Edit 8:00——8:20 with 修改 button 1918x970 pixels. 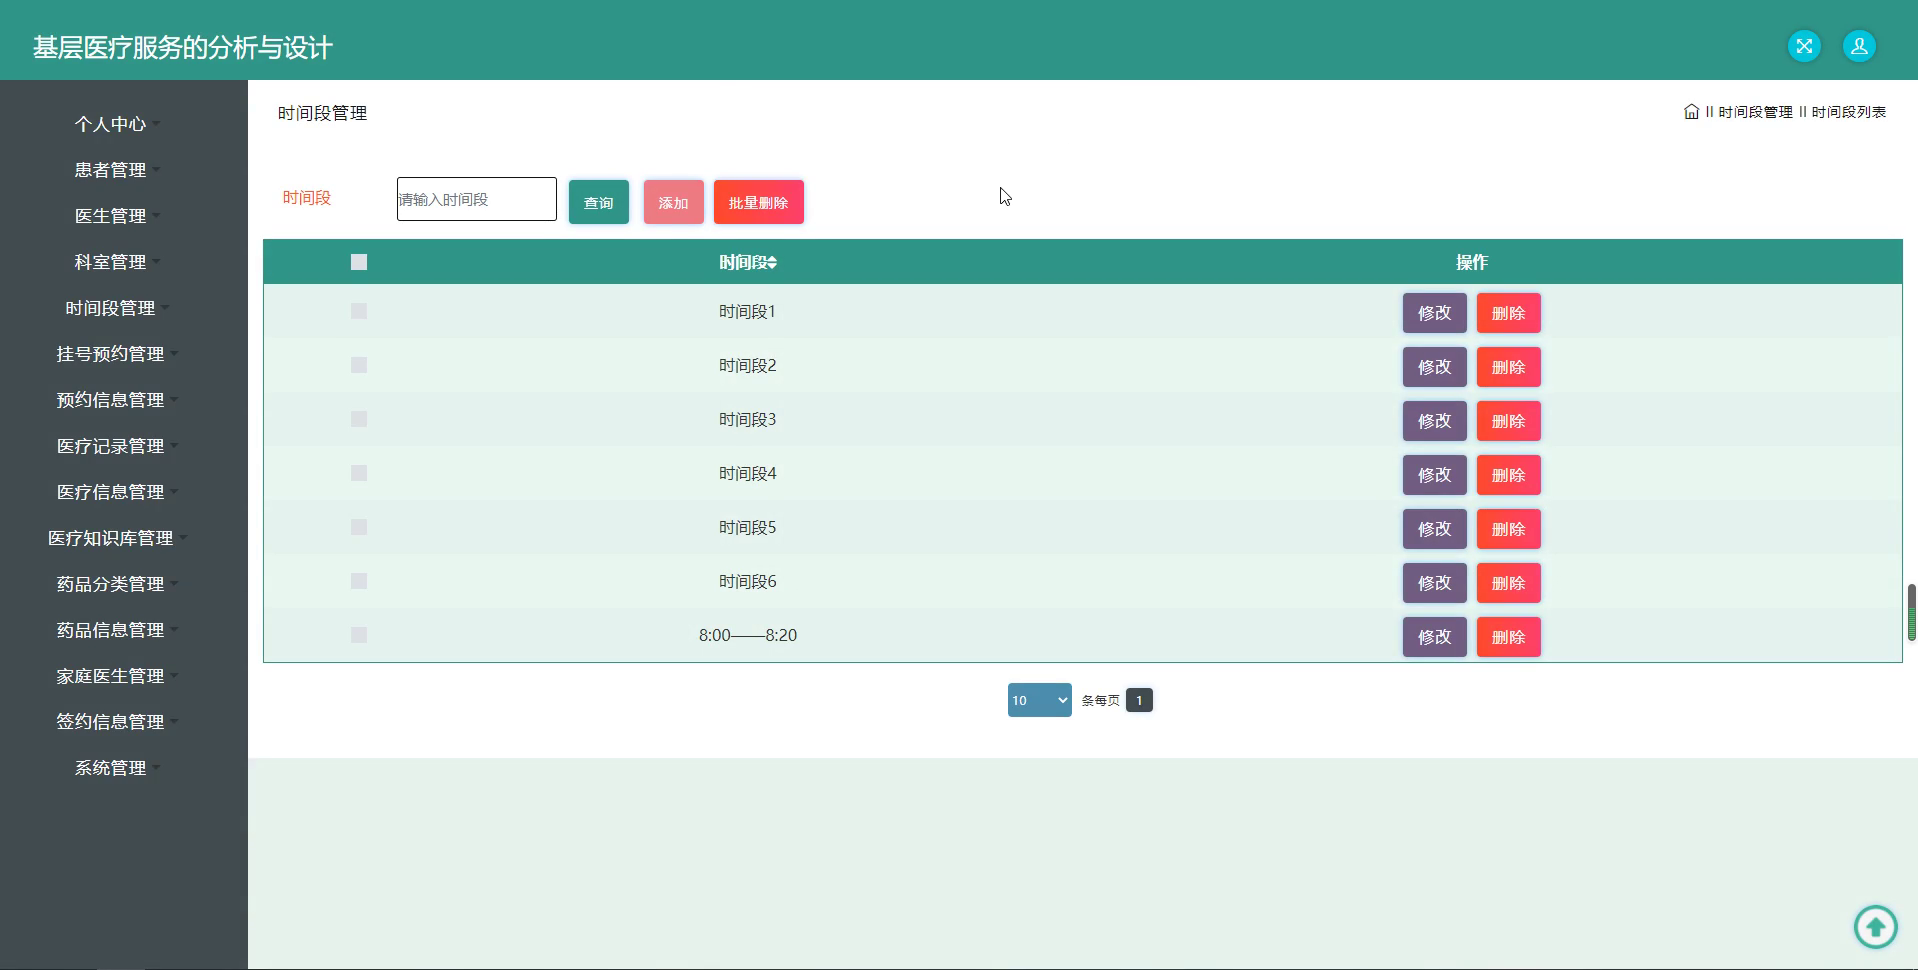[x=1434, y=637]
